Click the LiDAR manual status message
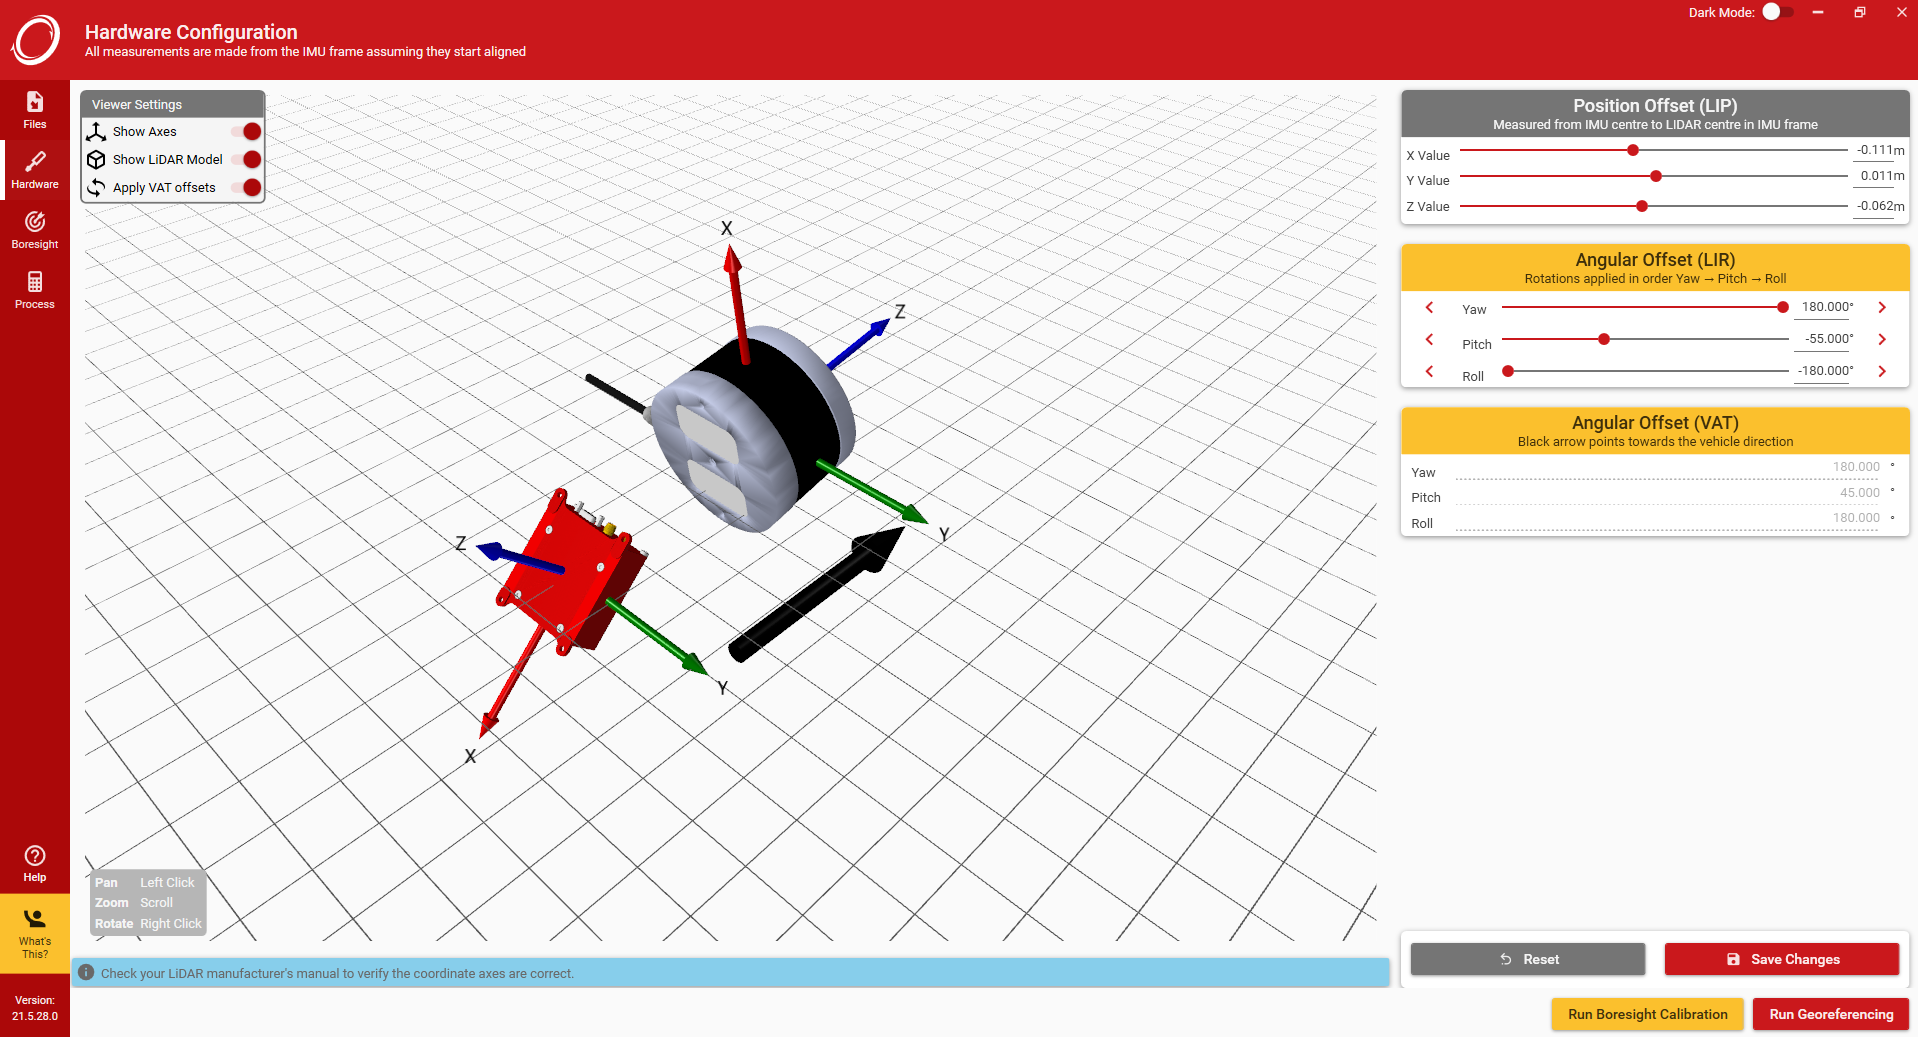Screen dimensions: 1918x1037 coord(337,973)
